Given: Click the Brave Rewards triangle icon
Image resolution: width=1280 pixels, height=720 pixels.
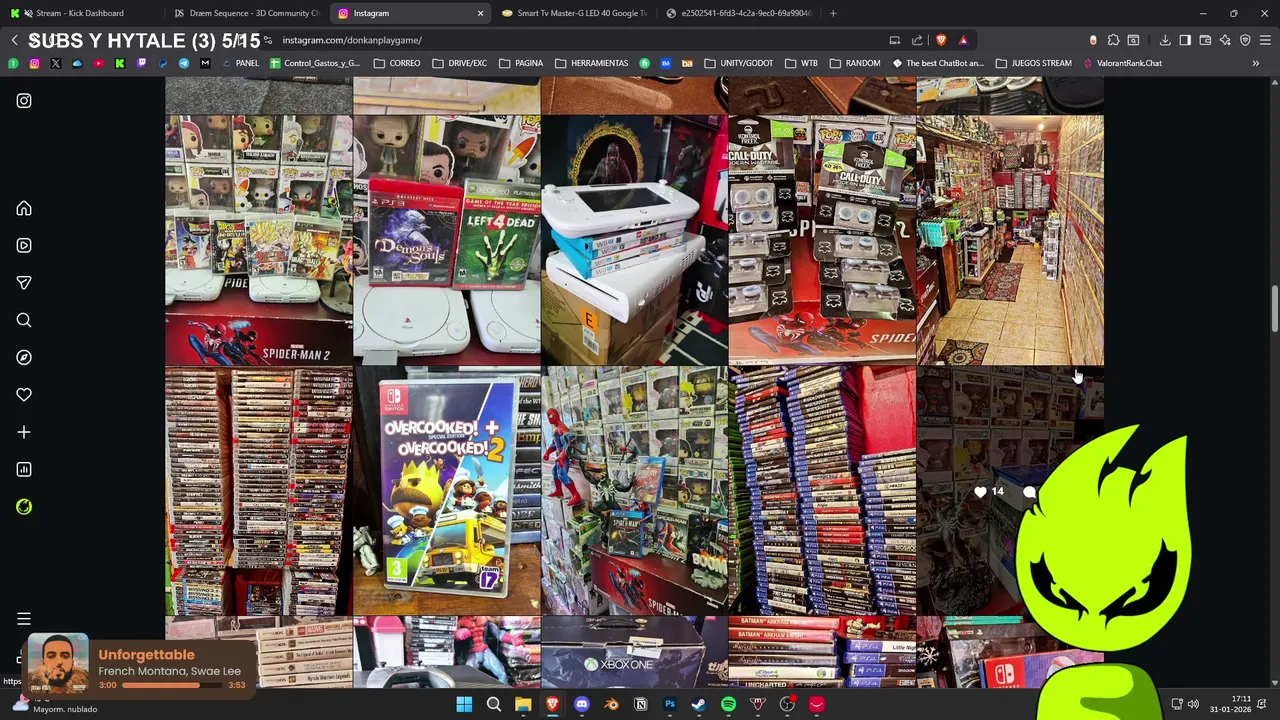Looking at the screenshot, I should click(x=963, y=40).
